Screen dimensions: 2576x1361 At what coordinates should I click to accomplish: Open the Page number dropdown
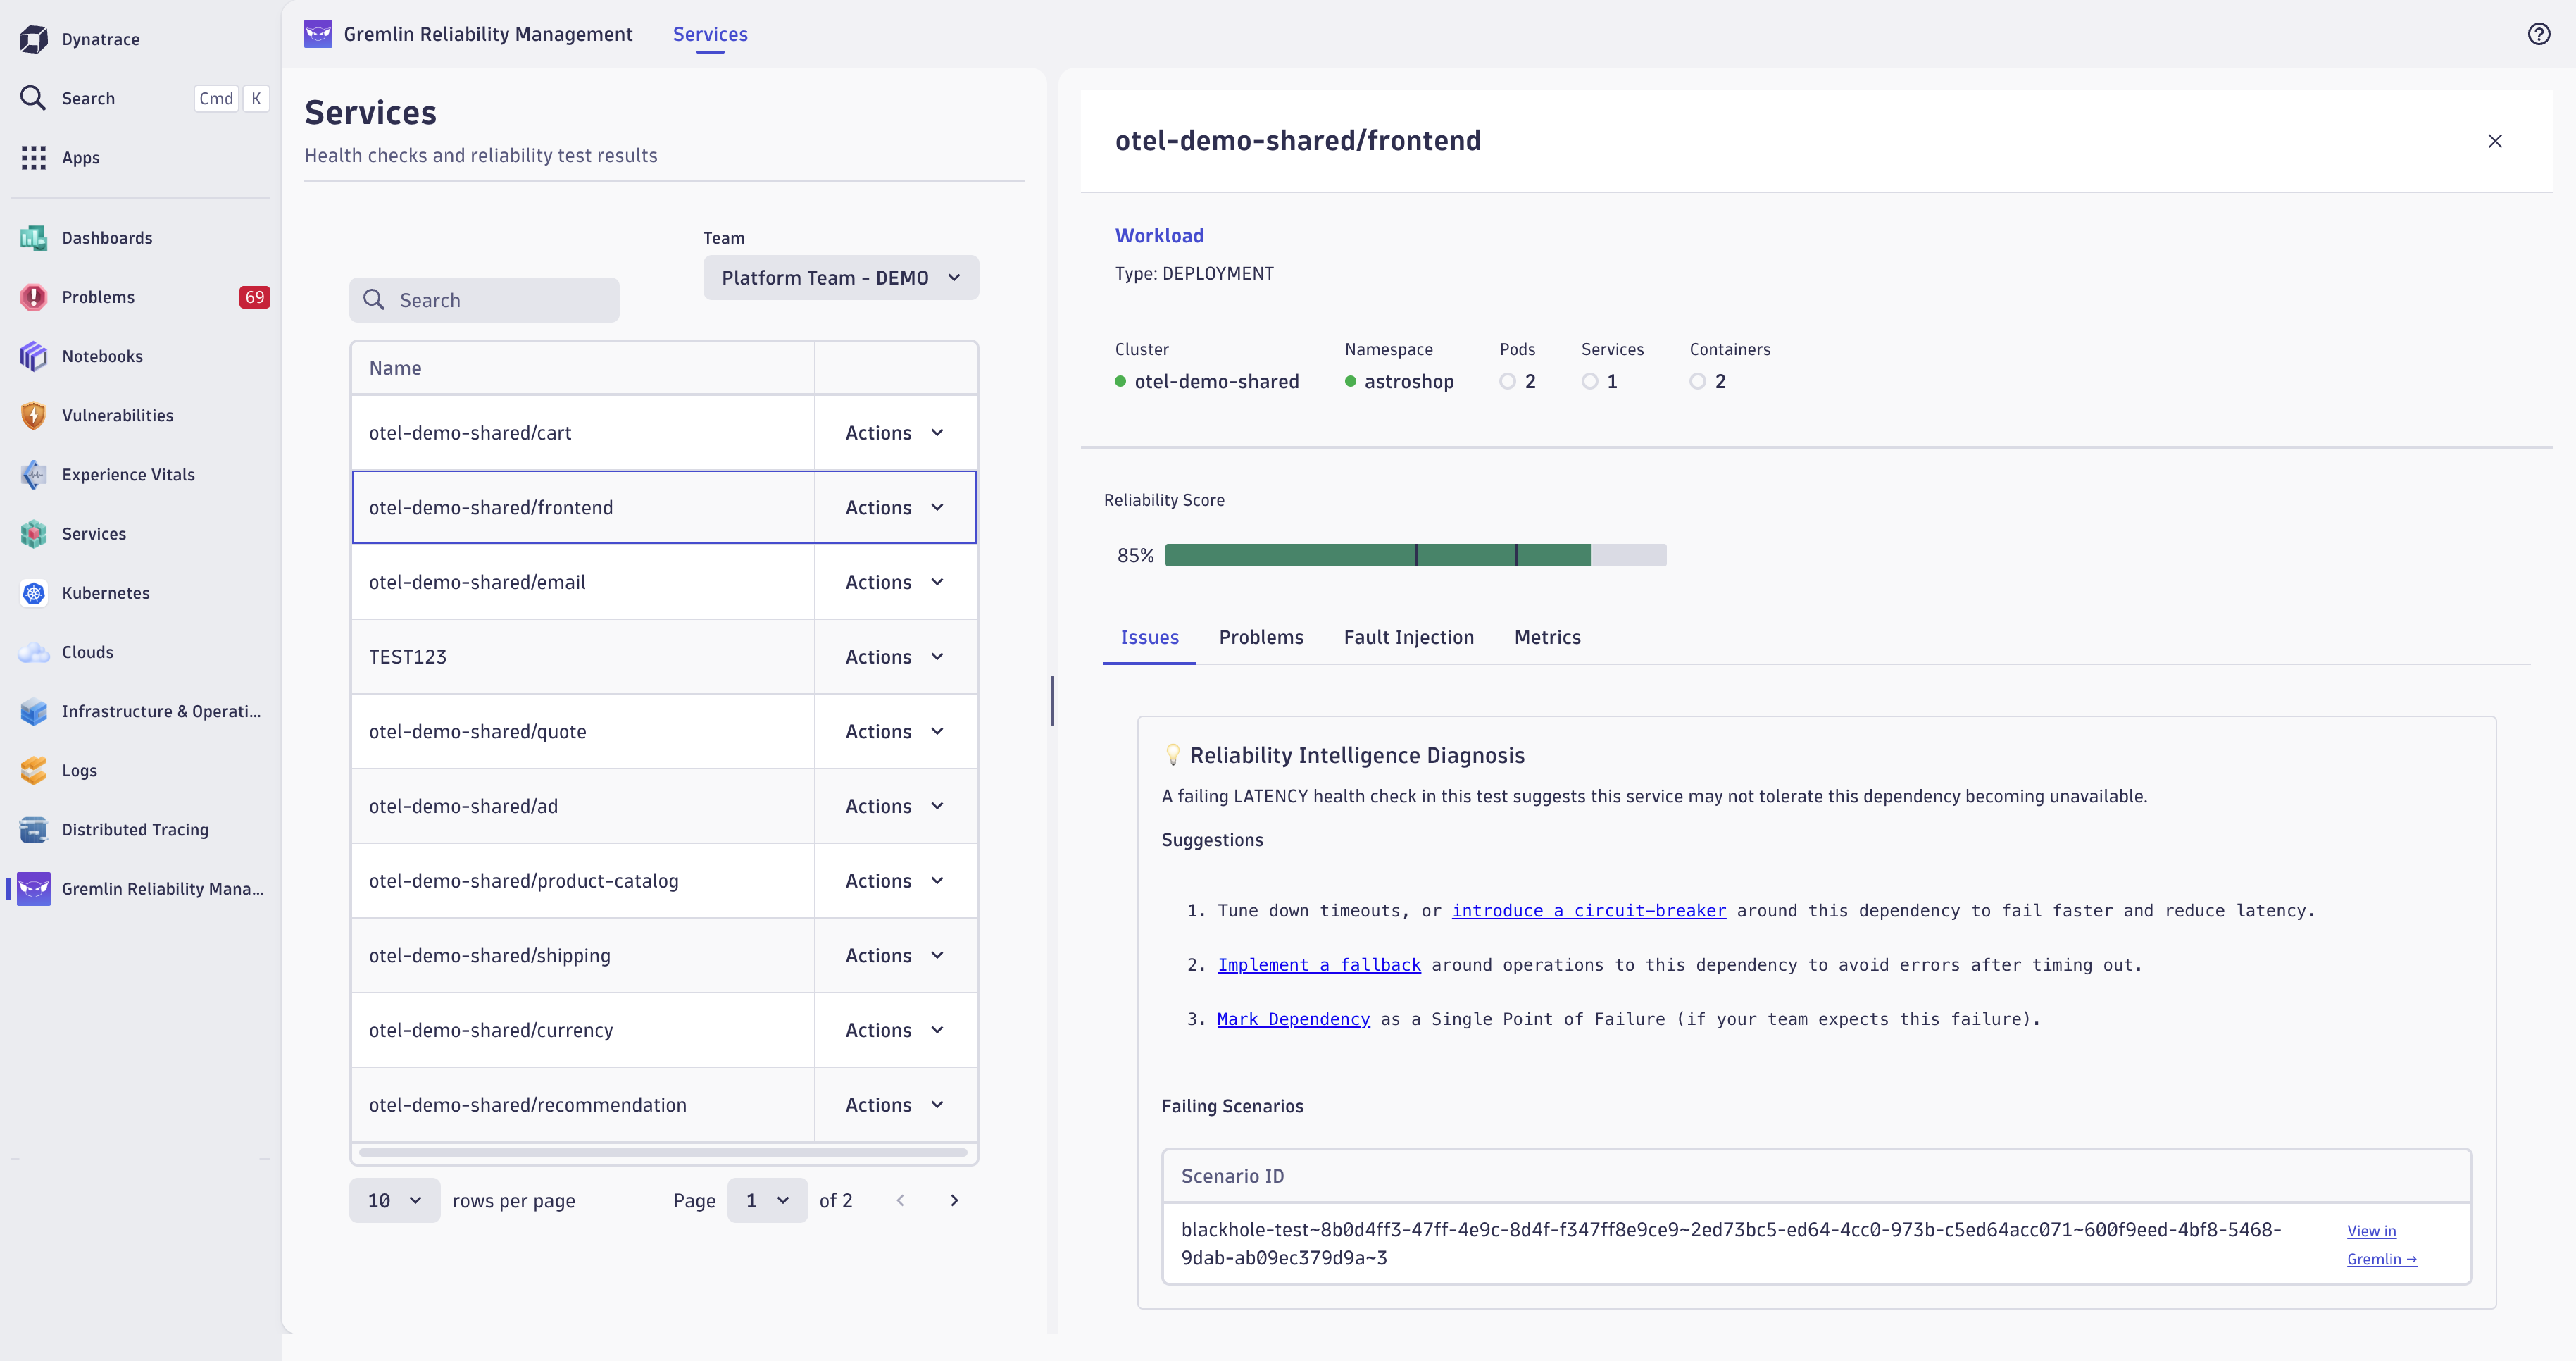pyautogui.click(x=767, y=1200)
